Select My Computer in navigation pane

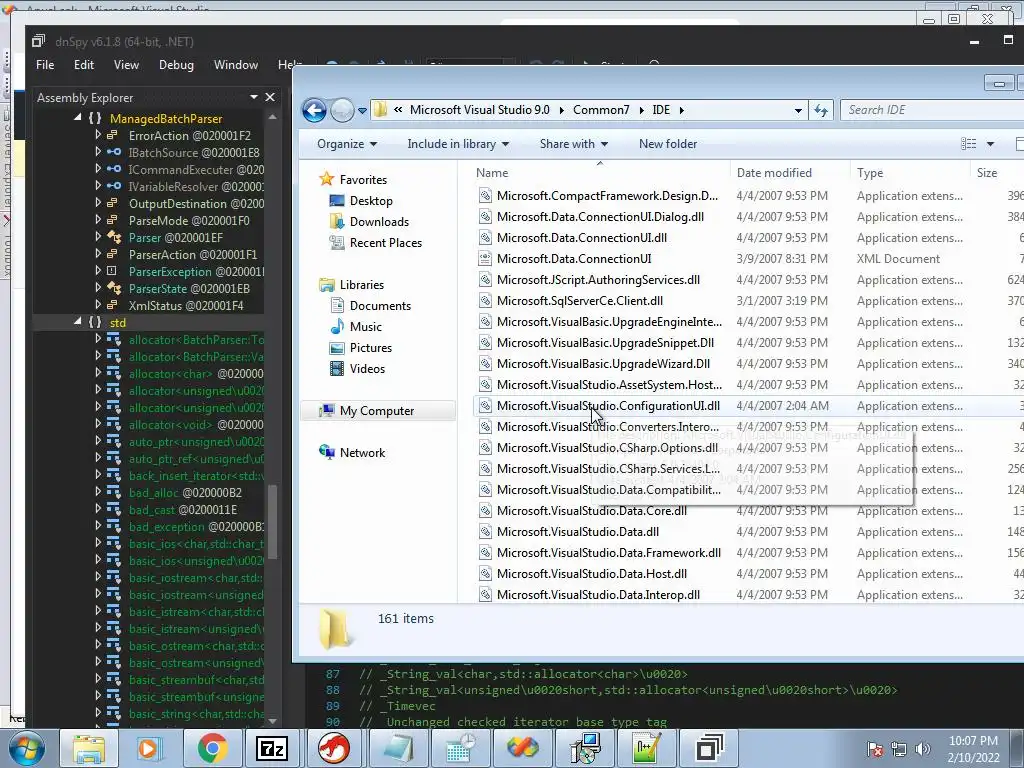377,411
